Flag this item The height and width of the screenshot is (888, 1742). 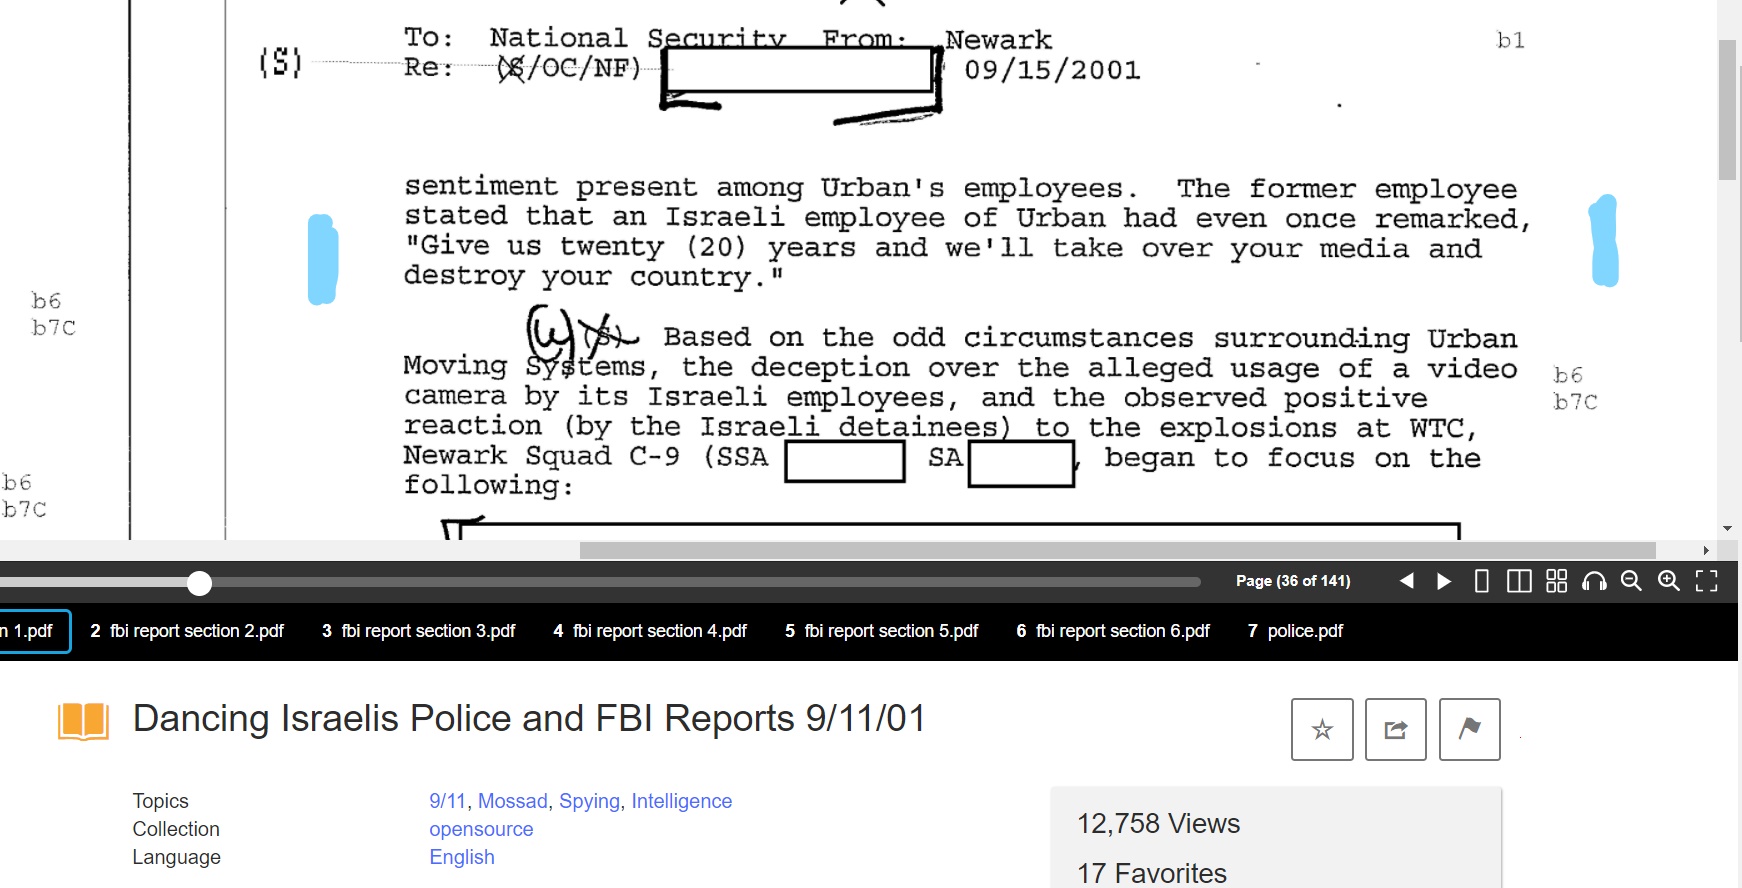[x=1470, y=729]
